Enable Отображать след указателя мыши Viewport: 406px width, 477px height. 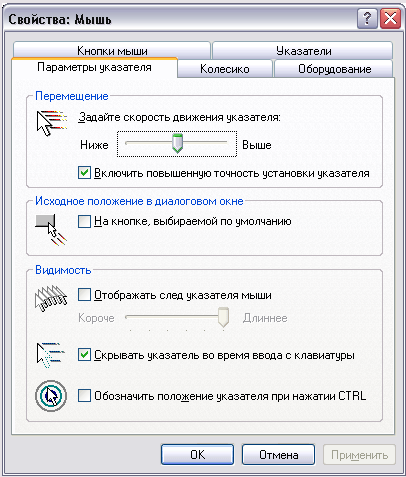(x=84, y=295)
